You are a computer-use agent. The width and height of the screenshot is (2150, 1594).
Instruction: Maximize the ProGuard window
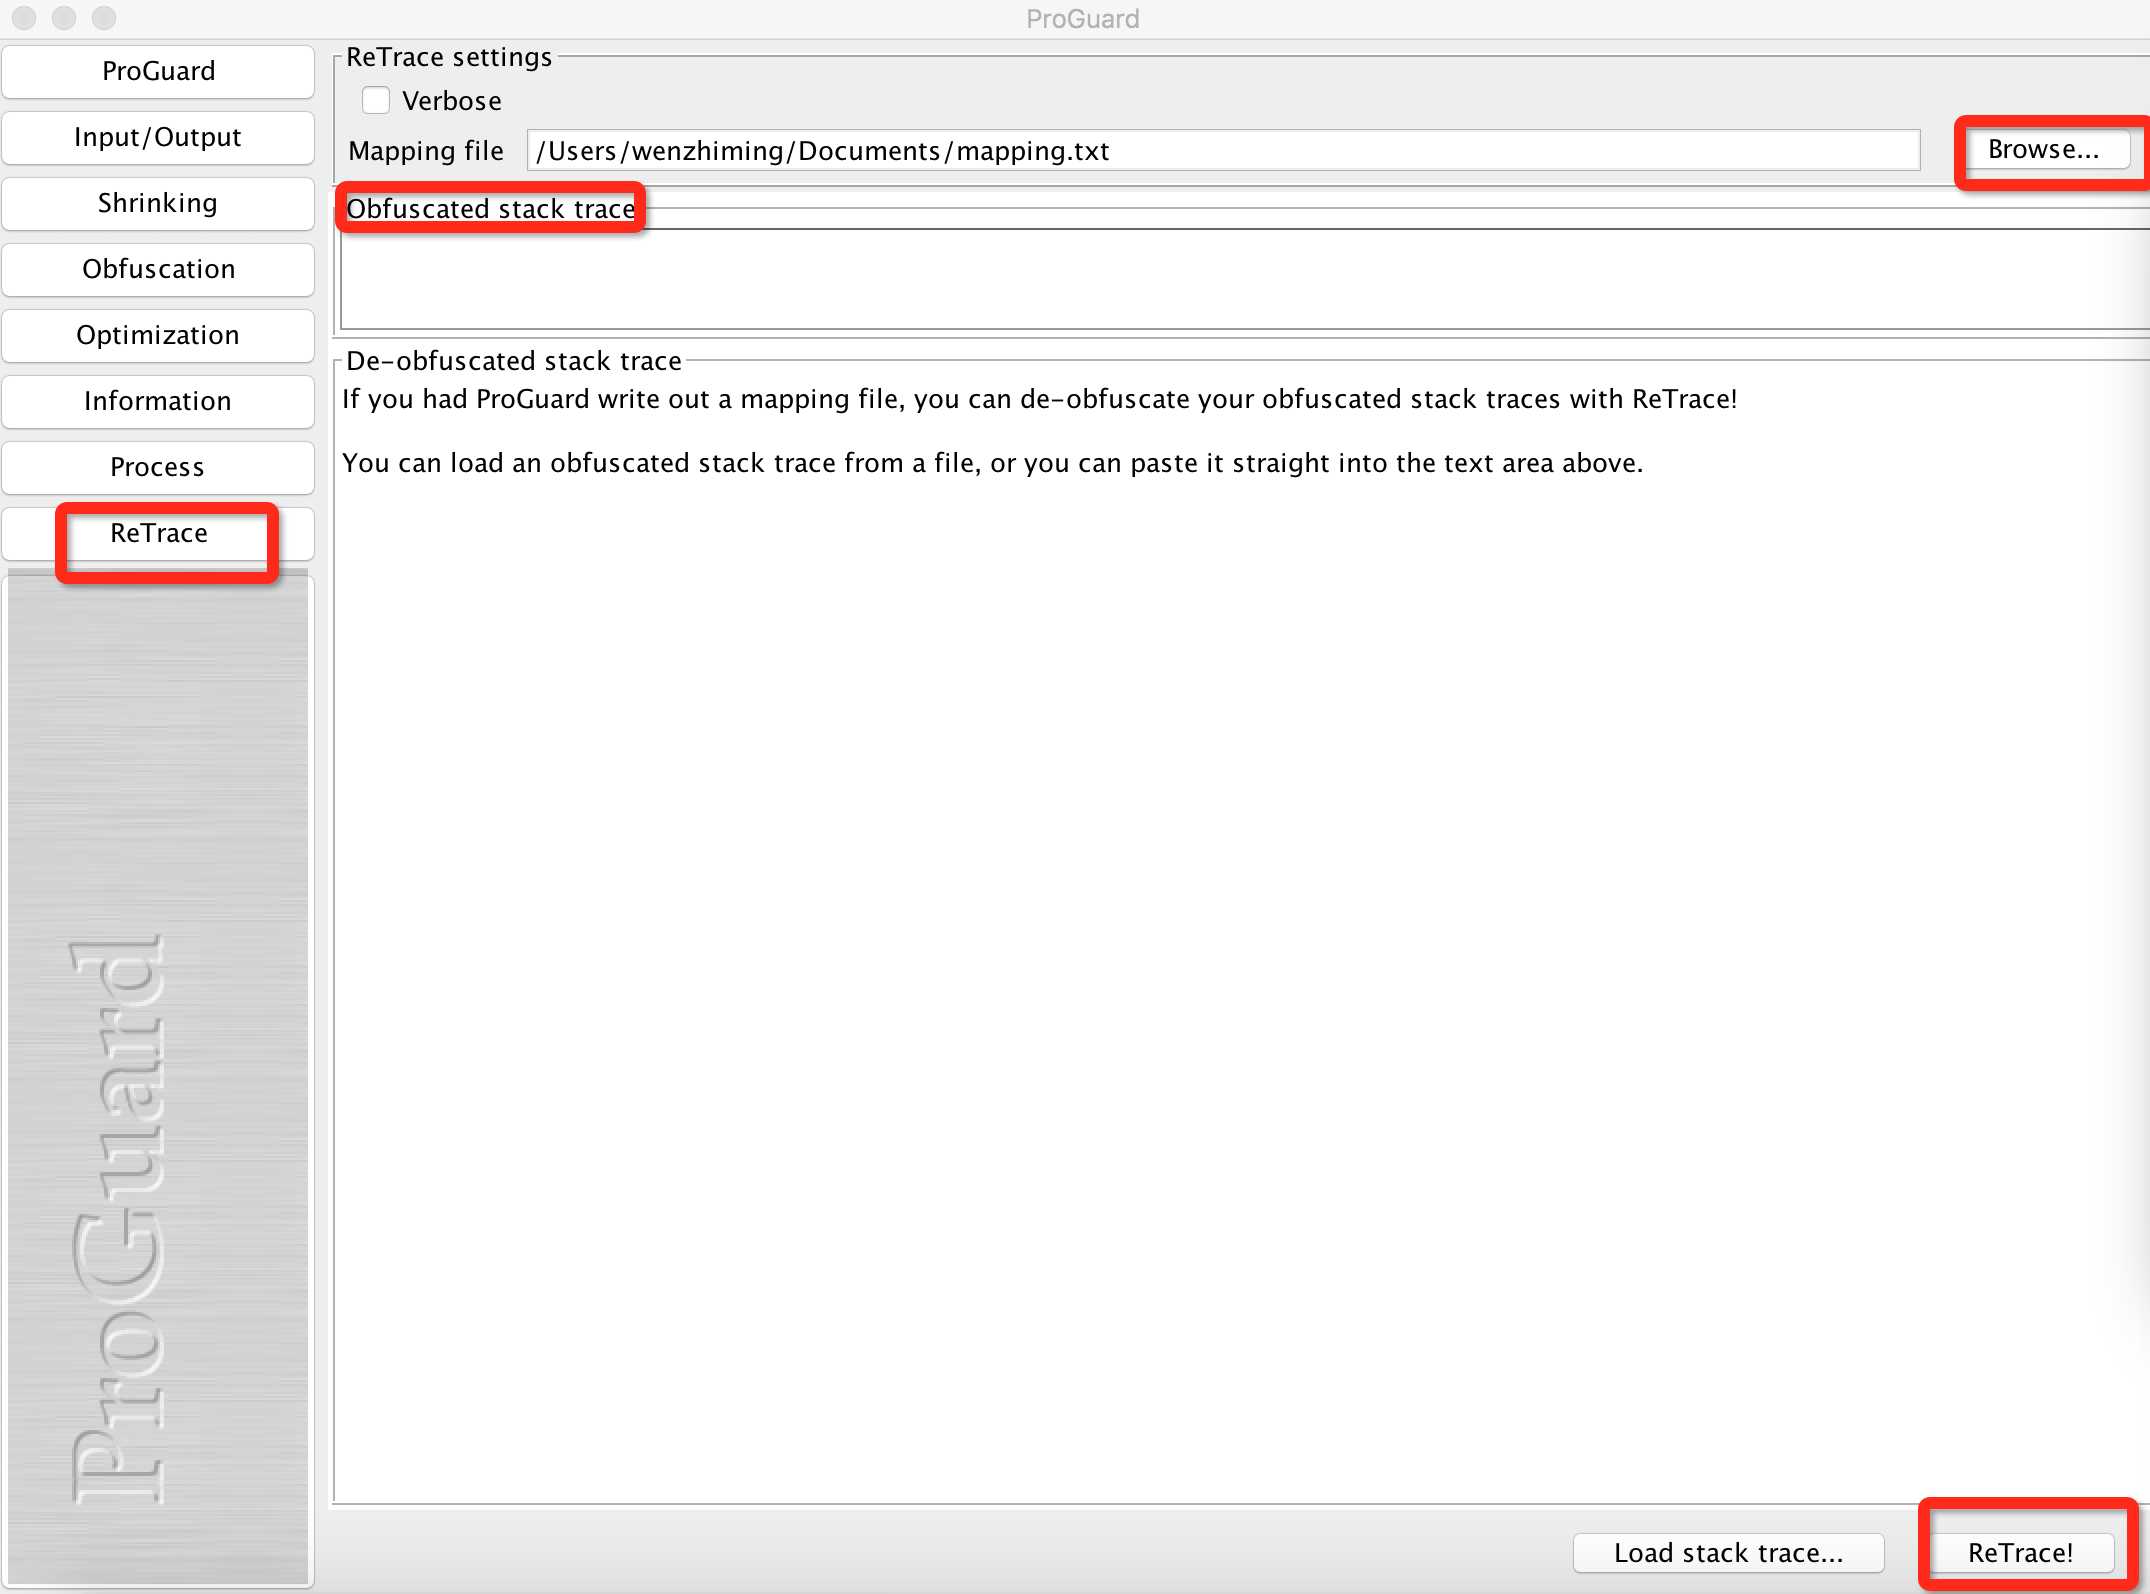(104, 18)
